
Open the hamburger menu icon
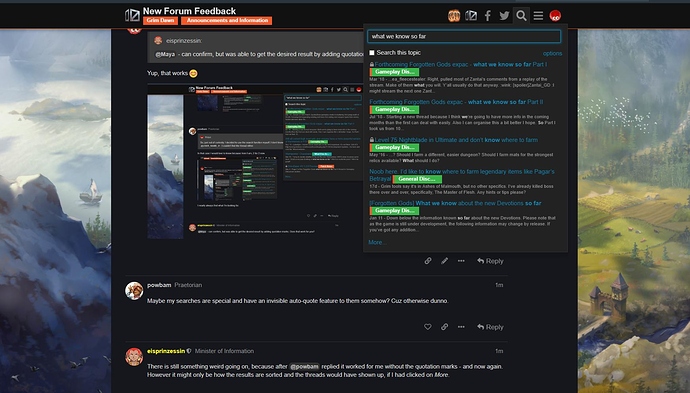tap(538, 16)
